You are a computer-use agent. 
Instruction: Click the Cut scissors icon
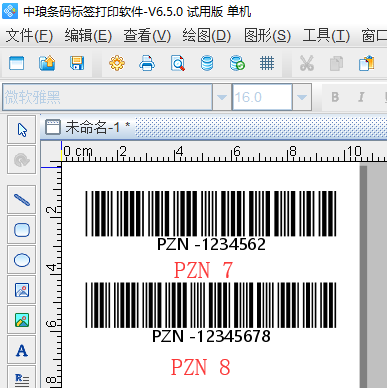click(307, 63)
